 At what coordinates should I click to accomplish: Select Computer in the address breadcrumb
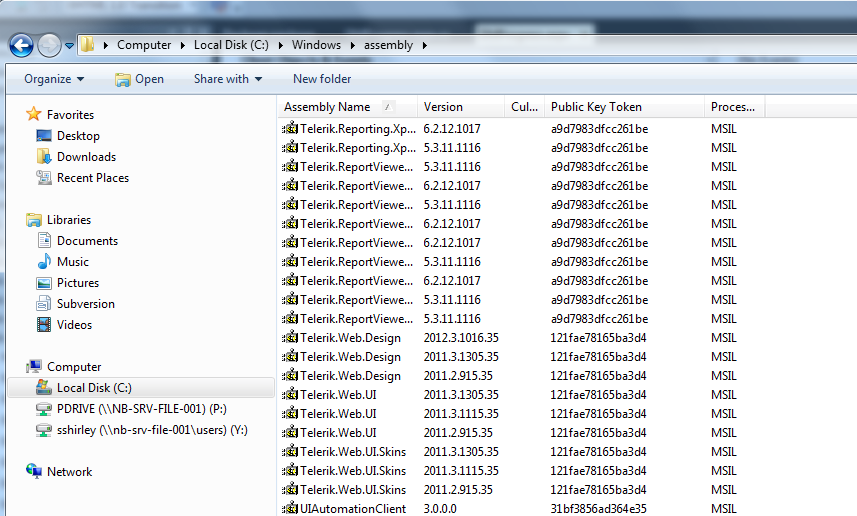click(144, 45)
